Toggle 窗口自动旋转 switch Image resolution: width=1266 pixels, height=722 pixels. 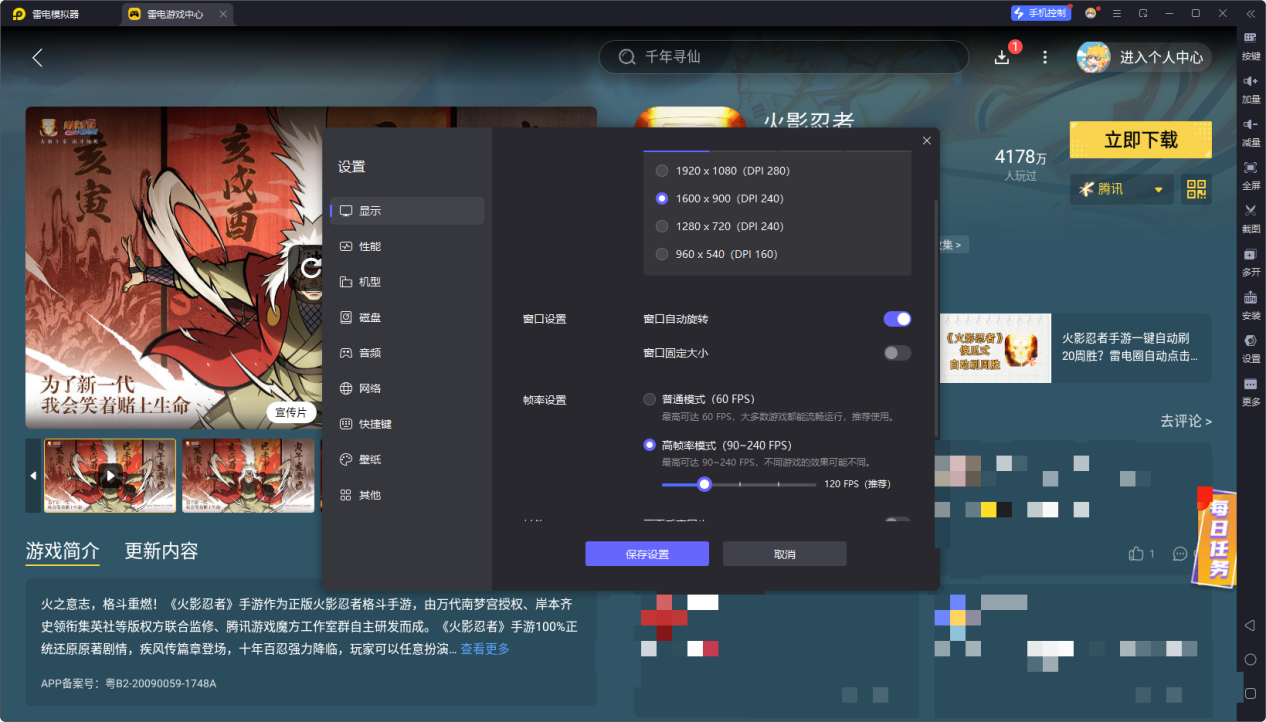(897, 319)
